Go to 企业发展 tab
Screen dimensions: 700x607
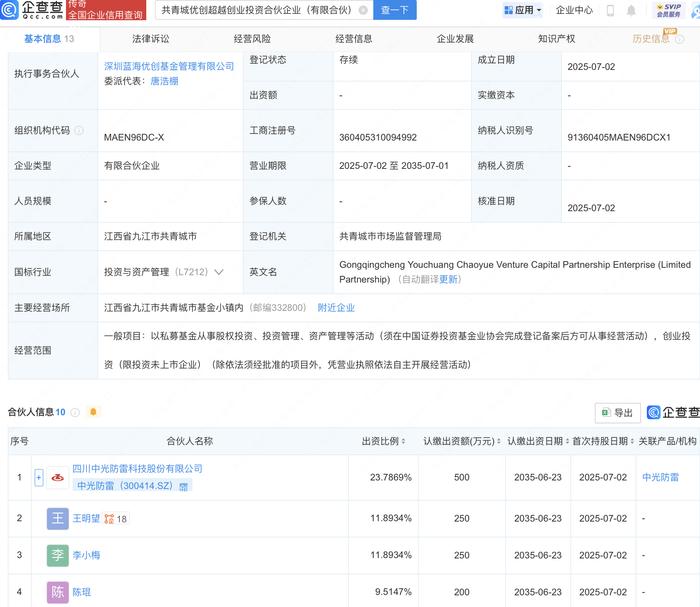(x=455, y=39)
